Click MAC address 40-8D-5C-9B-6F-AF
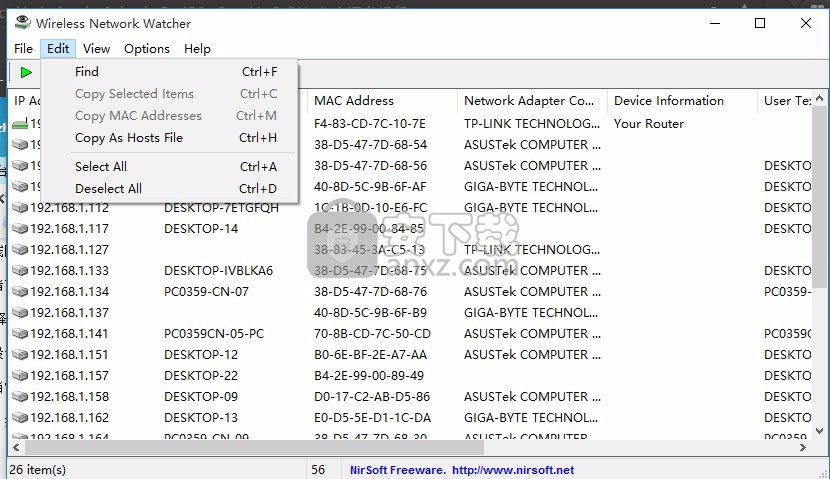 coord(370,187)
